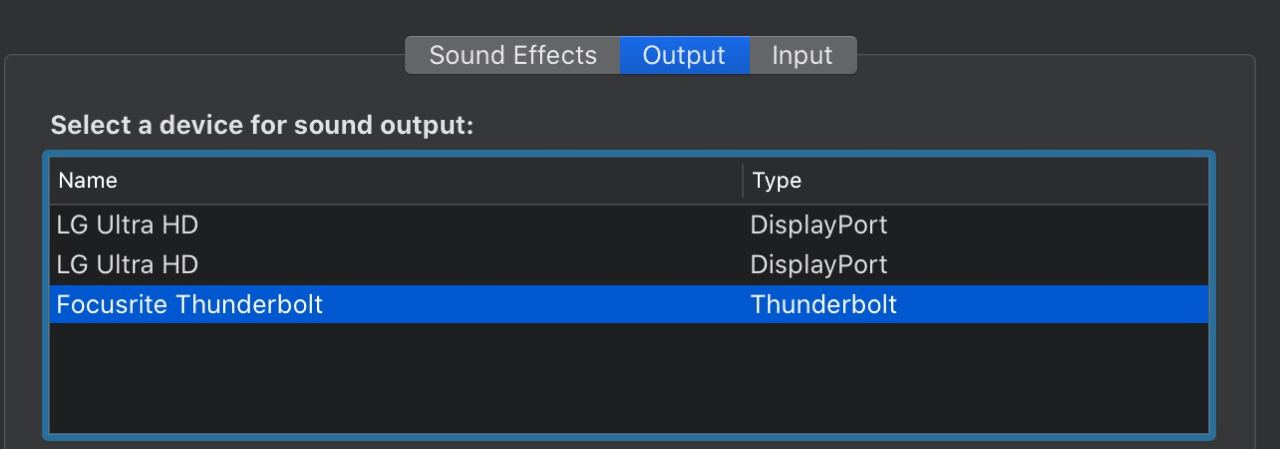Click the "Select a device for sound output" heading
The height and width of the screenshot is (449, 1280).
pos(262,126)
